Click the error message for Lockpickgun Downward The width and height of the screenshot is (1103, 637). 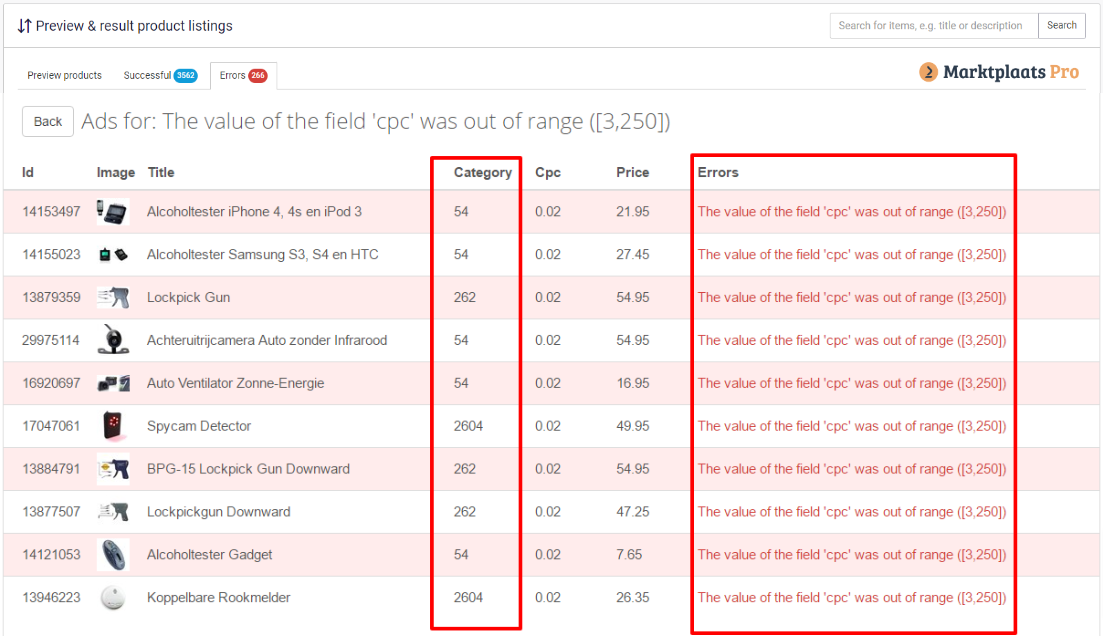(851, 512)
